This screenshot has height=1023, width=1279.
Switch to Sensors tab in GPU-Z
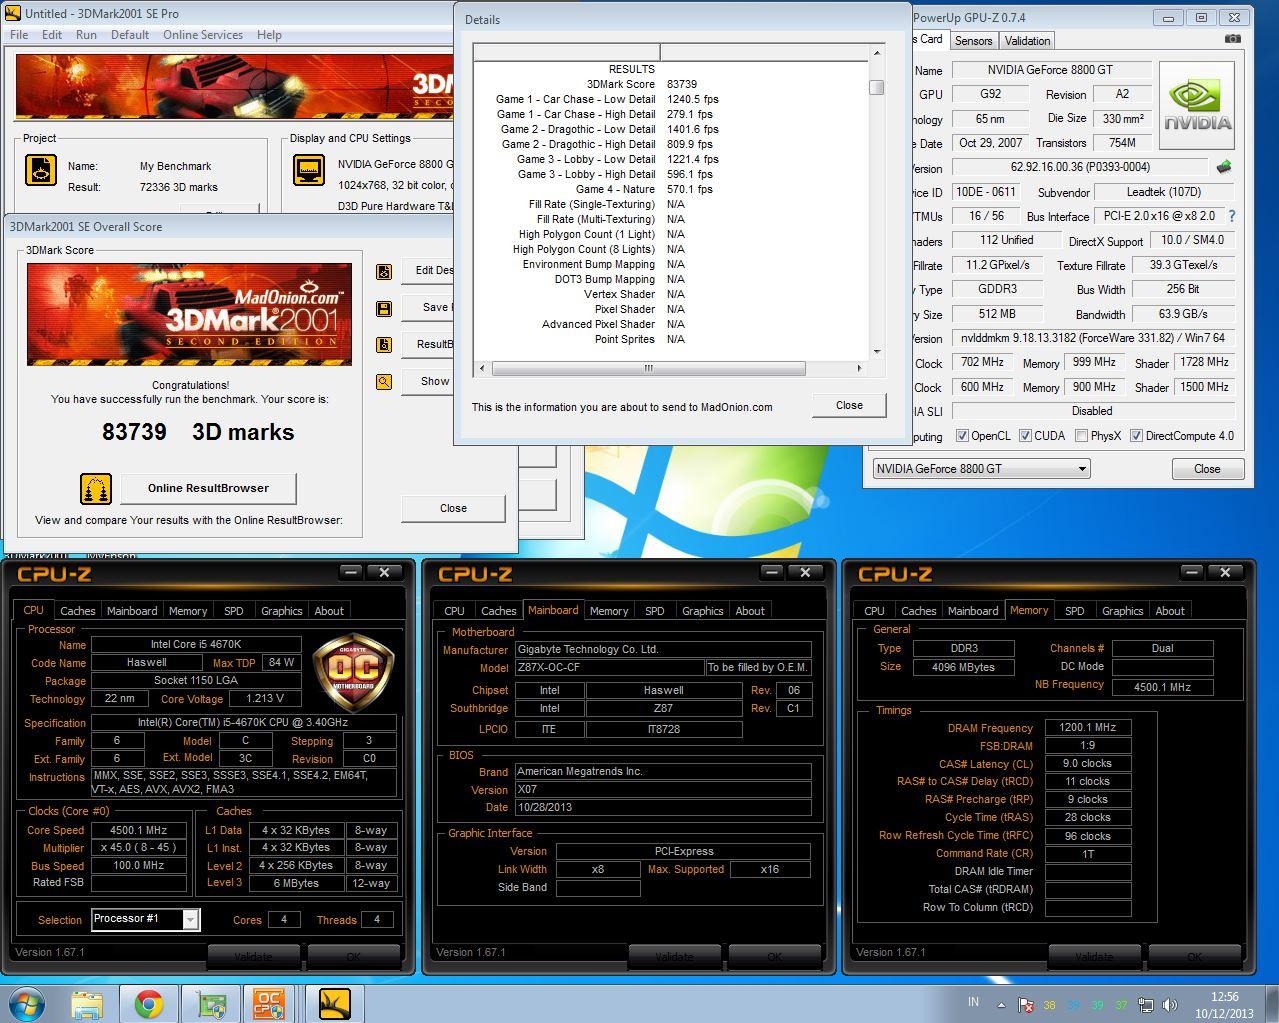pos(973,41)
